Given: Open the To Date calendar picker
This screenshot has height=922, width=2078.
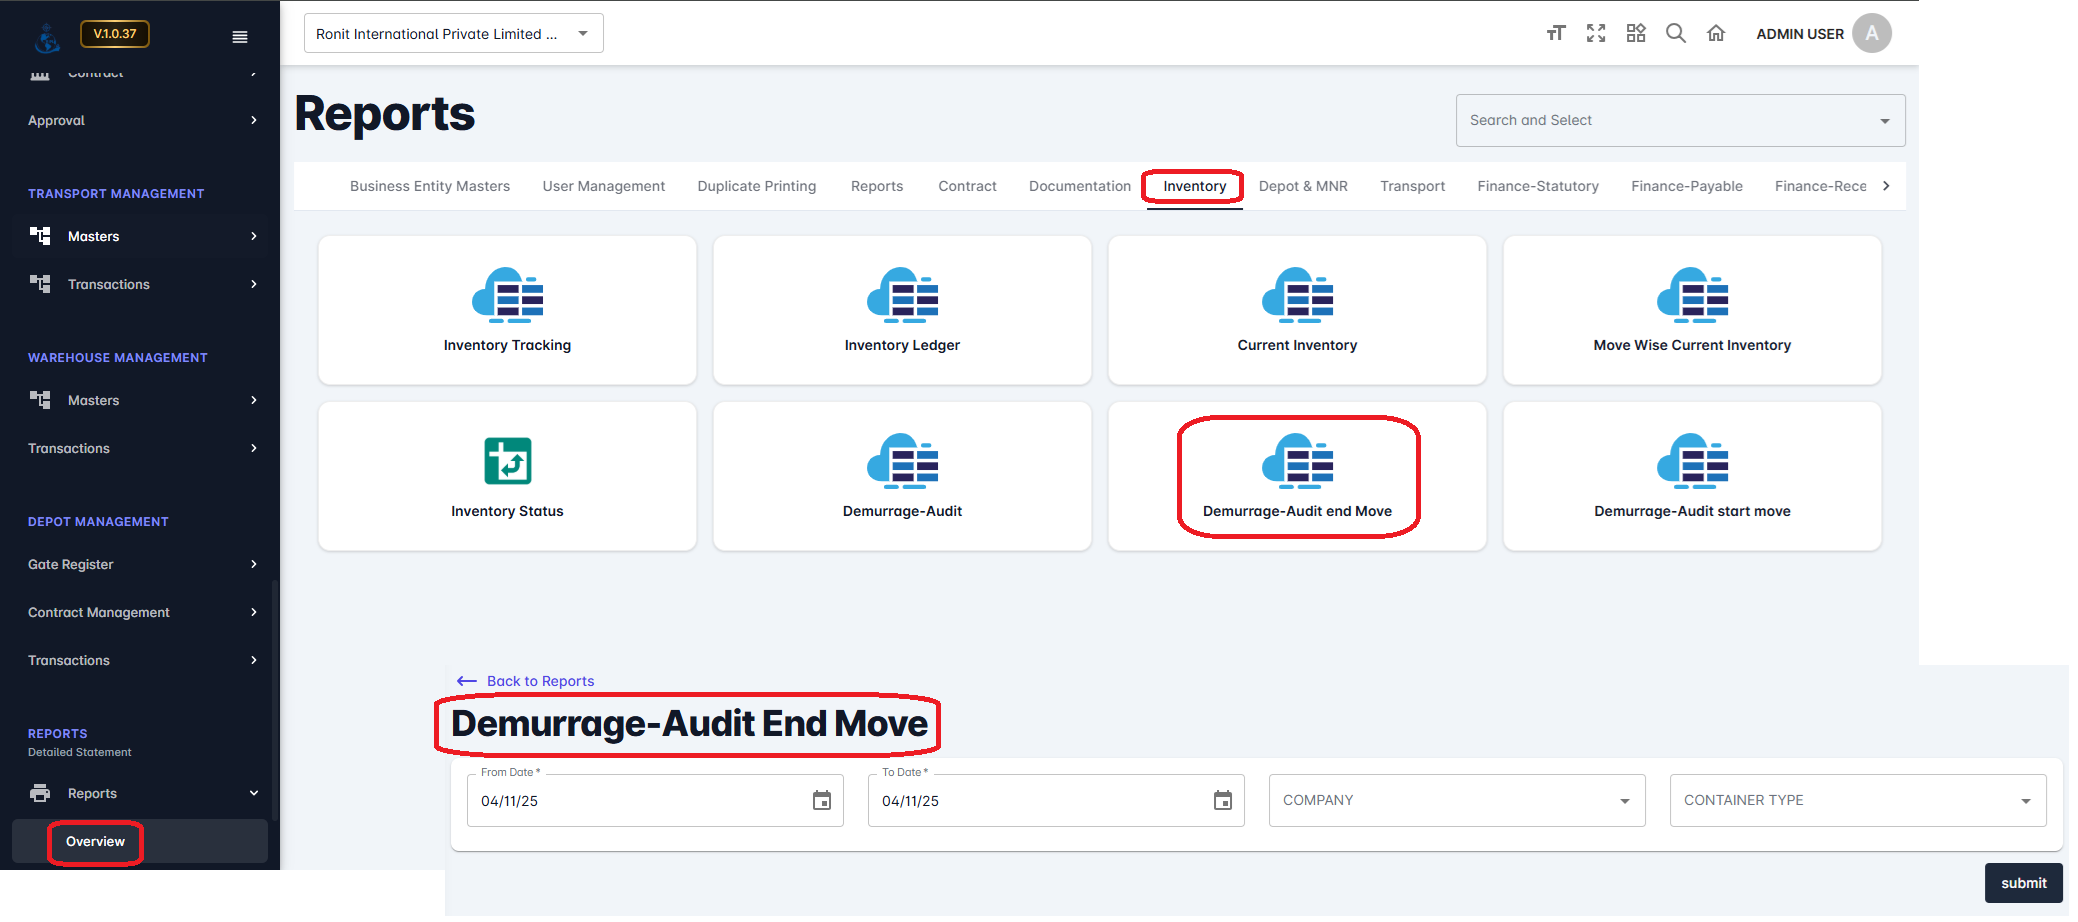Looking at the screenshot, I should point(1223,801).
